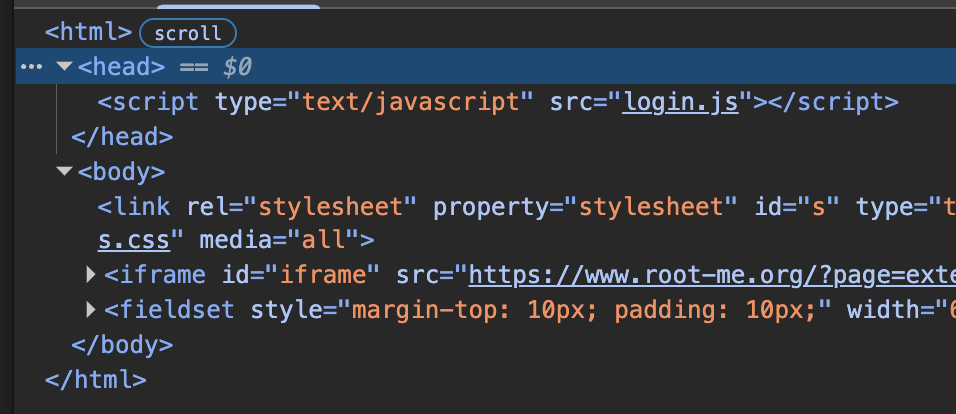Expand the fieldset element node

point(91,310)
